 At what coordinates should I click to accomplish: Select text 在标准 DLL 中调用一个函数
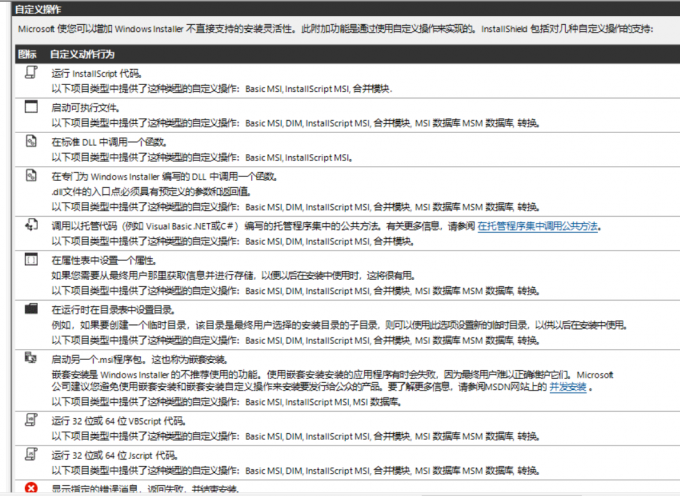109,142
